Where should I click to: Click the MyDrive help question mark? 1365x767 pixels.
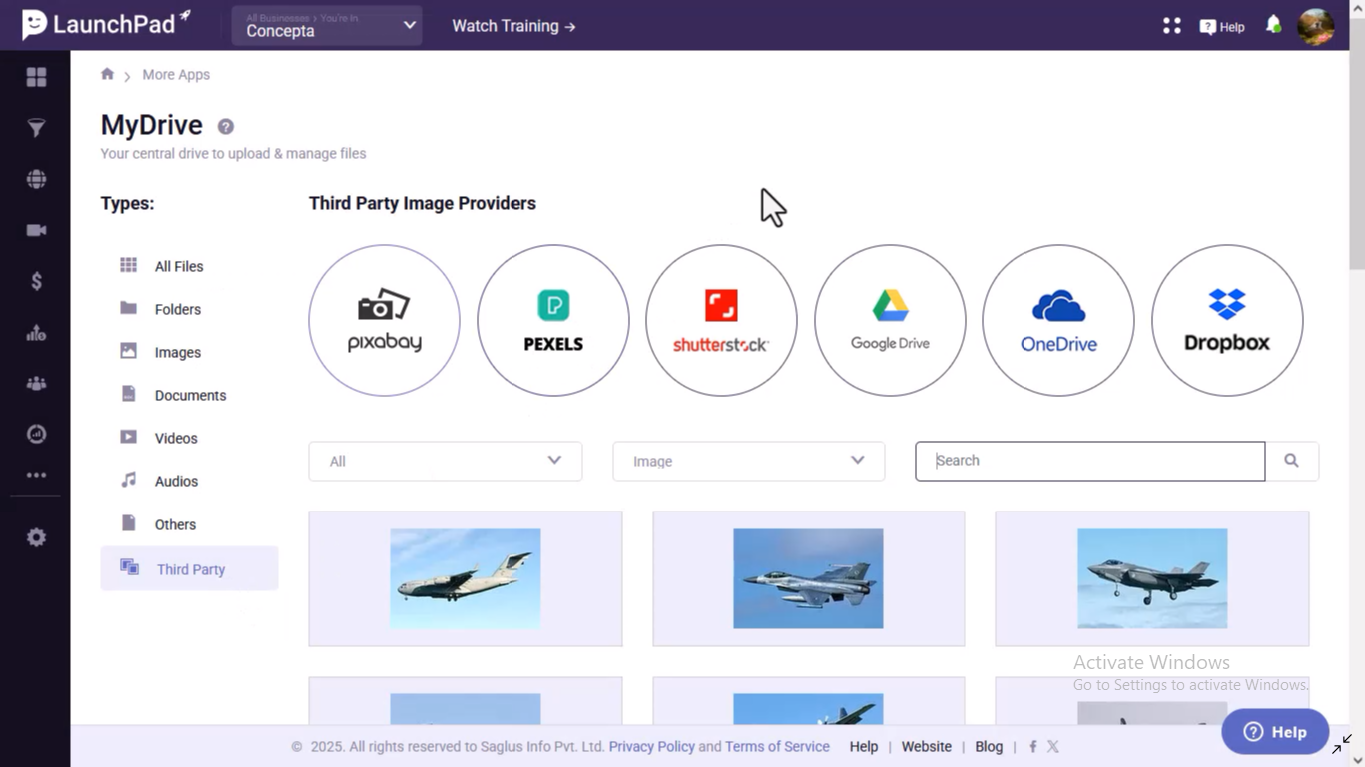(x=226, y=127)
